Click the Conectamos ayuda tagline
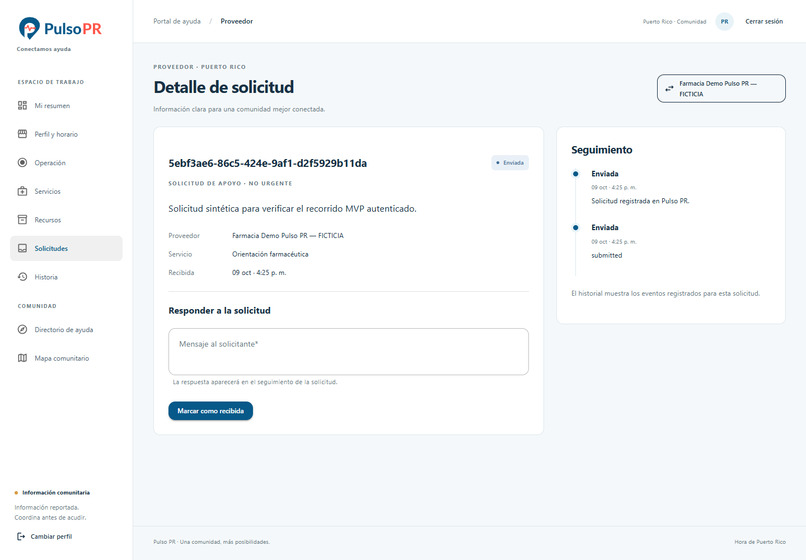The width and height of the screenshot is (806, 560). click(44, 49)
